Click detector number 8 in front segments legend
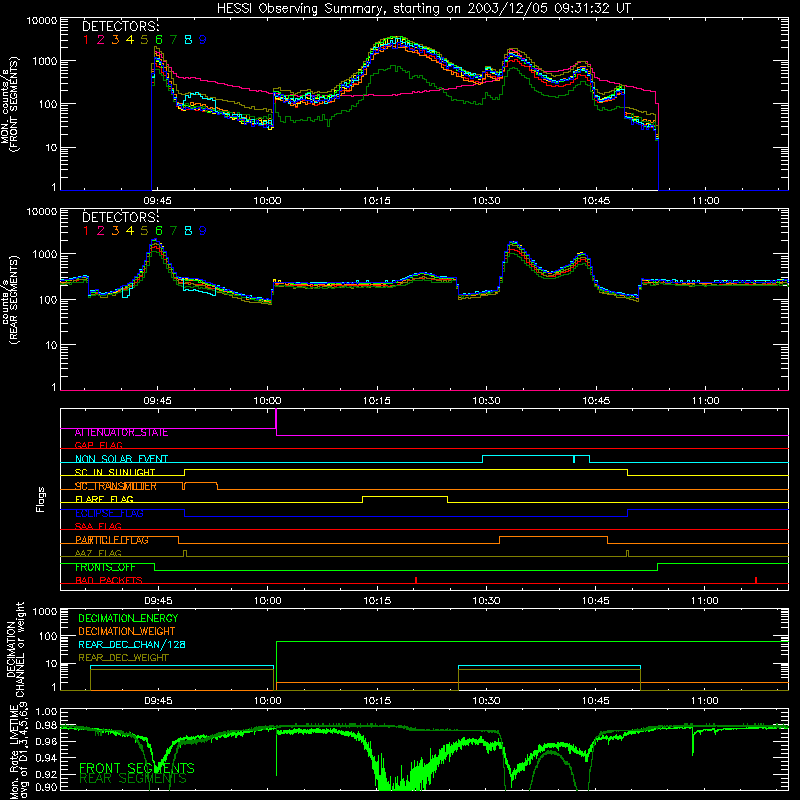The image size is (800, 800). point(188,40)
